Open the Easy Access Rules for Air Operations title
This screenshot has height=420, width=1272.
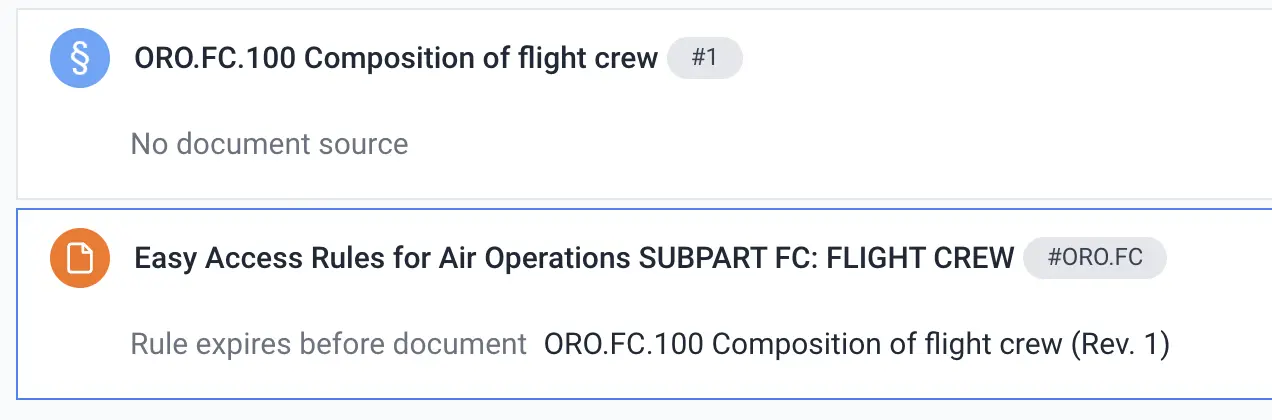click(x=573, y=259)
